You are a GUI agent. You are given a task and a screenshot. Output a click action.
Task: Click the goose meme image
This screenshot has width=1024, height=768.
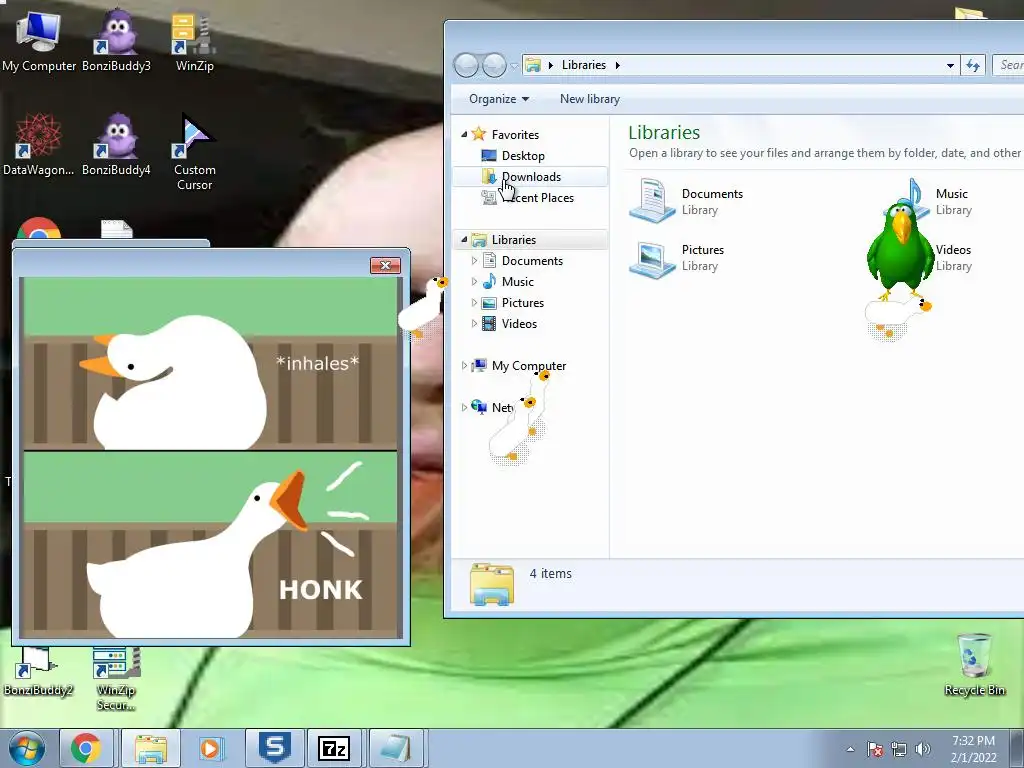tap(210, 458)
